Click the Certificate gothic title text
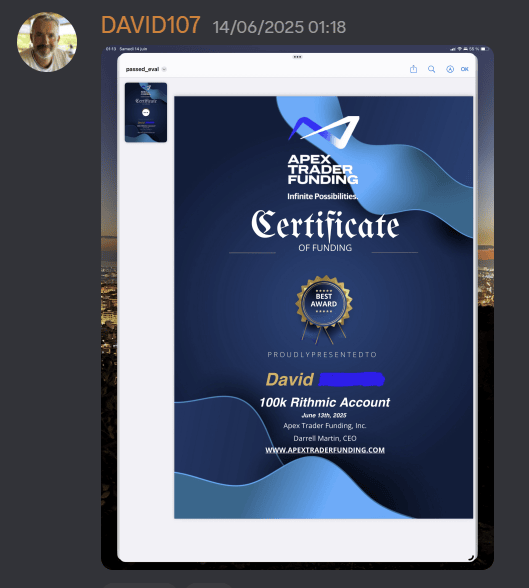The image size is (529, 588). [325, 225]
